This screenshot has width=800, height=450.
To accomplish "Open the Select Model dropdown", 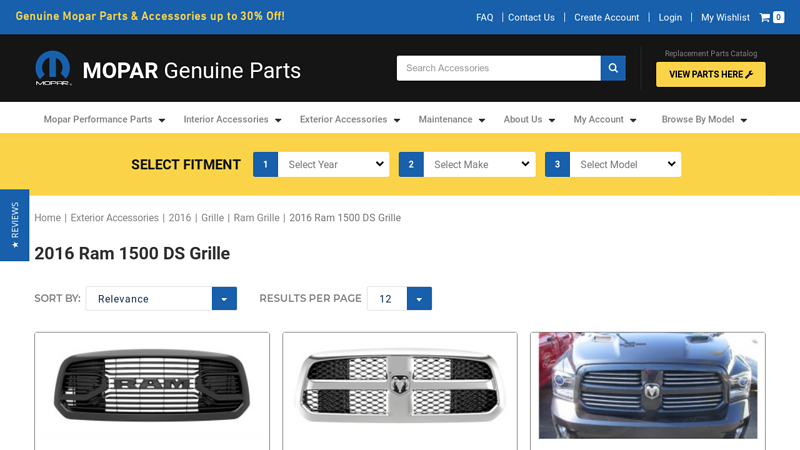I will (x=626, y=164).
